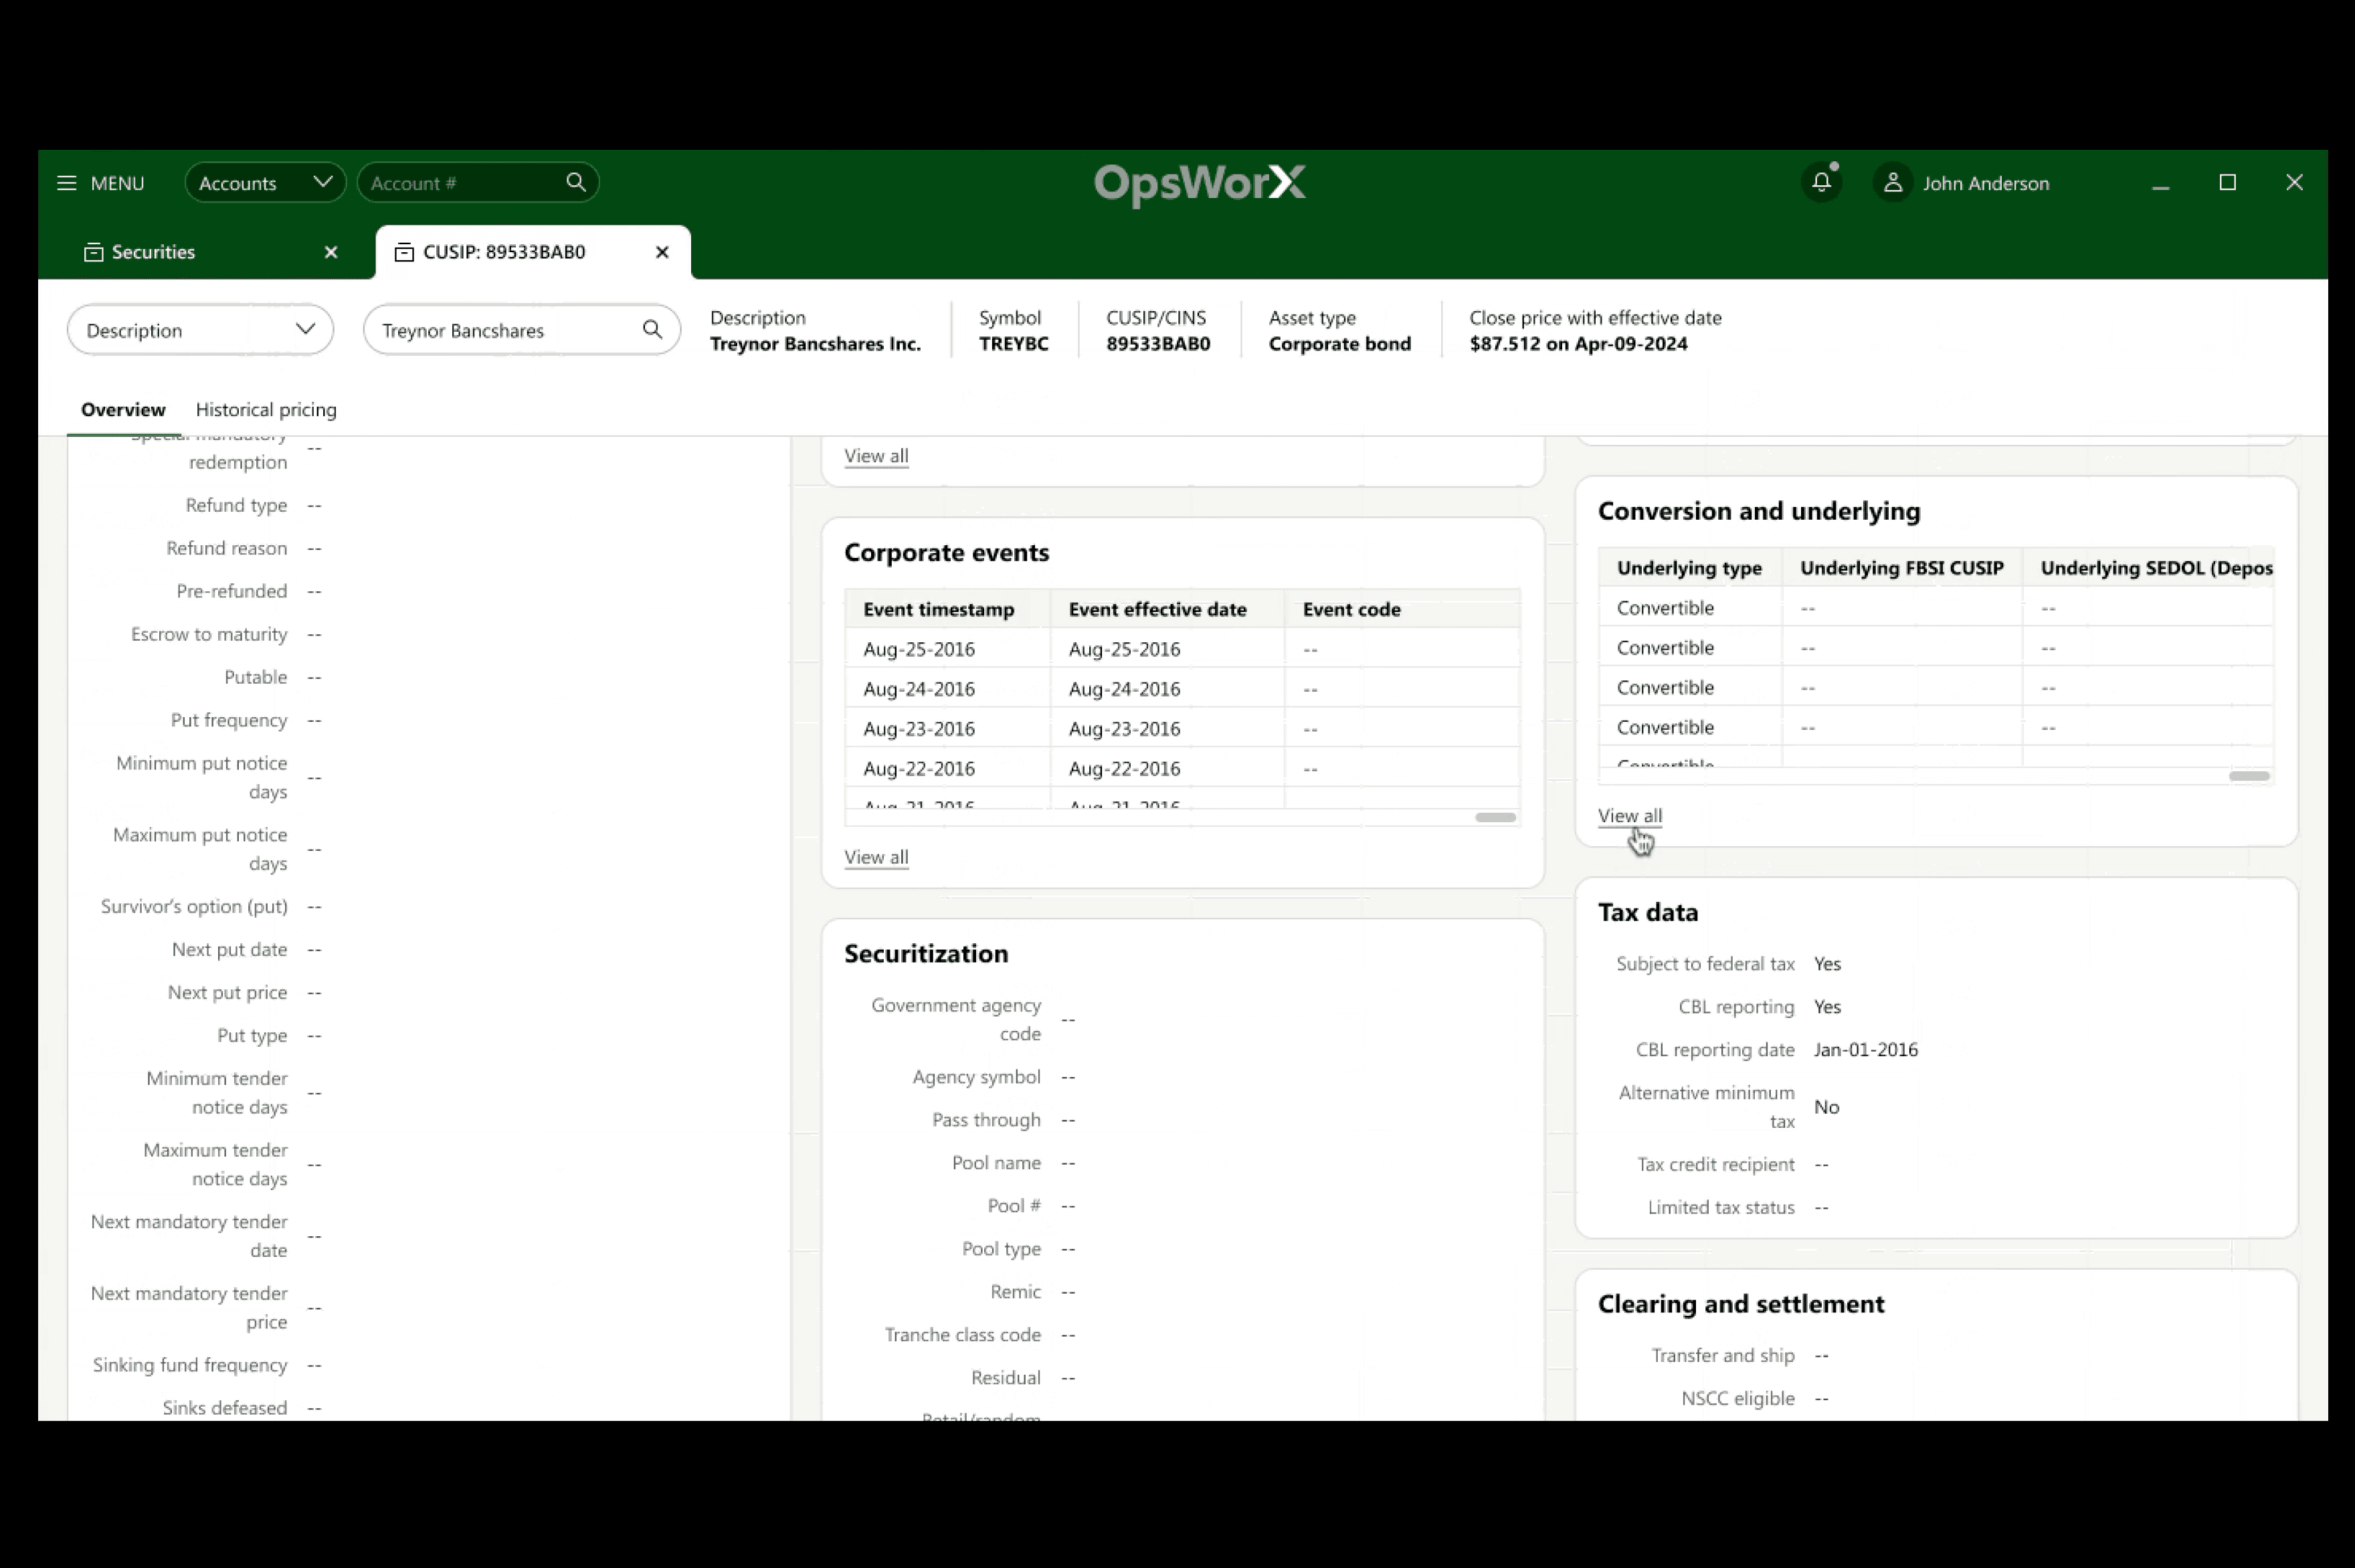The height and width of the screenshot is (1568, 2355).
Task: Select the Overview tab
Action: (x=123, y=410)
